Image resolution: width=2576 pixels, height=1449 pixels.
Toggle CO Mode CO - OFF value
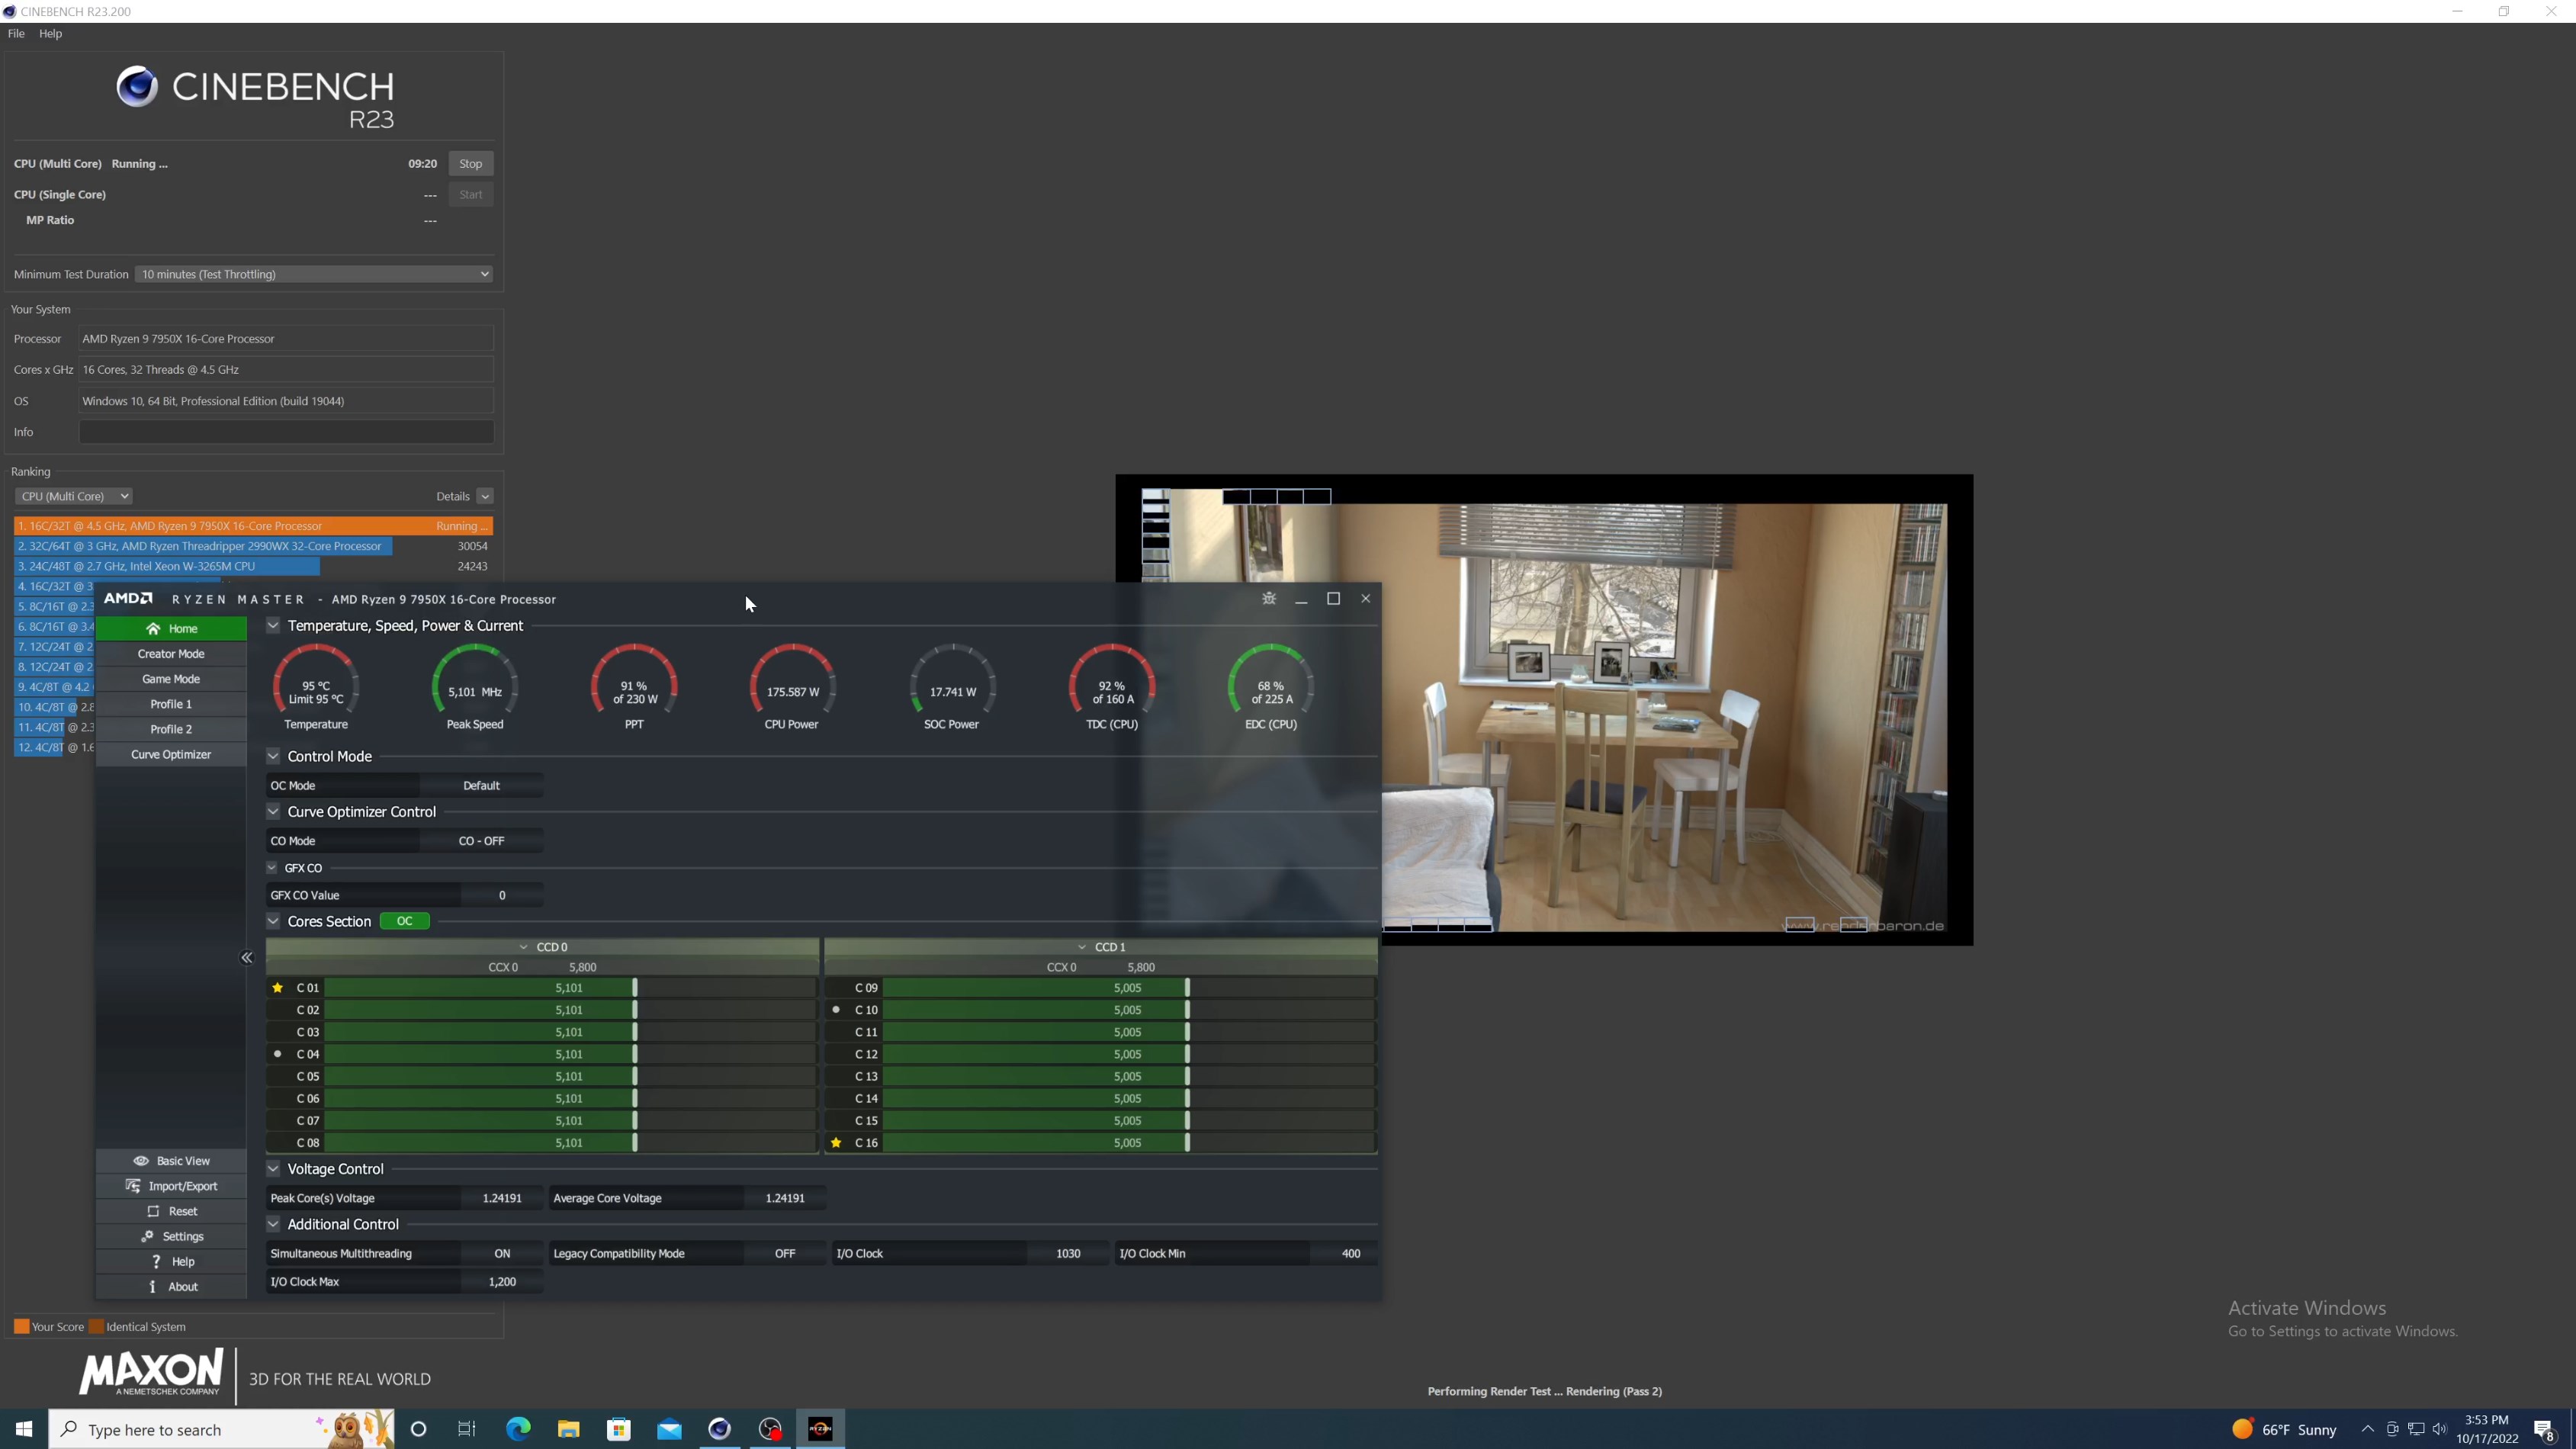481,841
